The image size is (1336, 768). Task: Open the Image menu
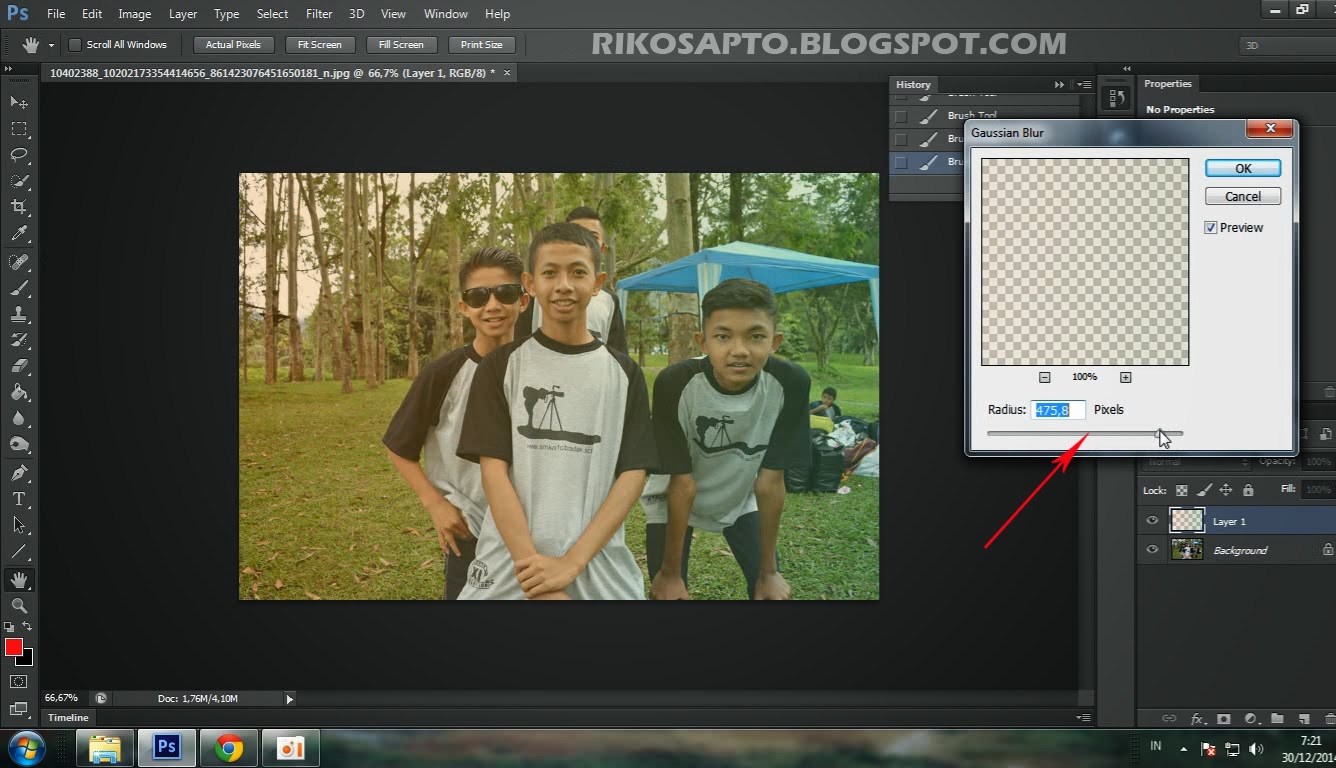click(135, 14)
